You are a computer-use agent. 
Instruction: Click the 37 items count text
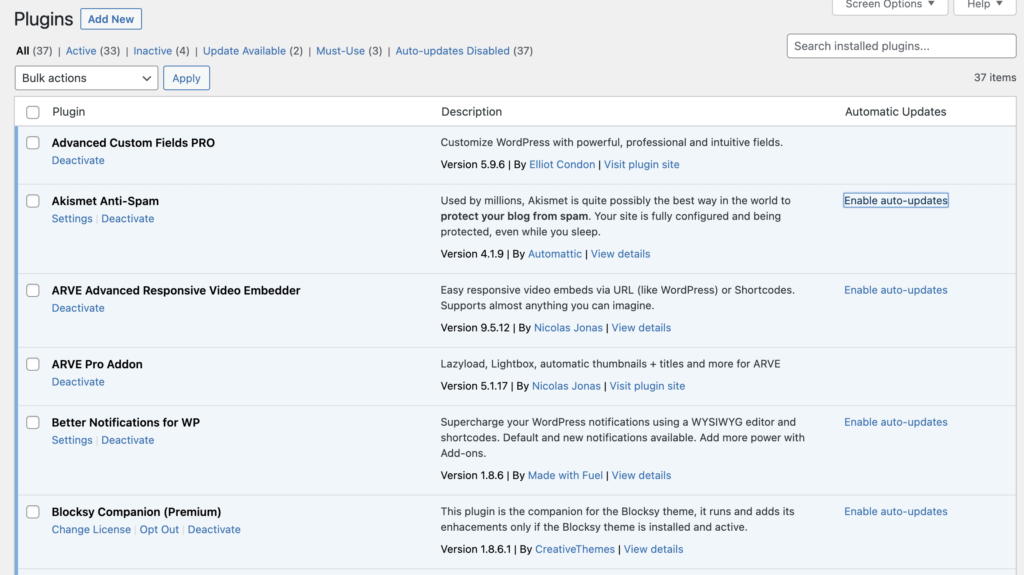pyautogui.click(x=995, y=77)
